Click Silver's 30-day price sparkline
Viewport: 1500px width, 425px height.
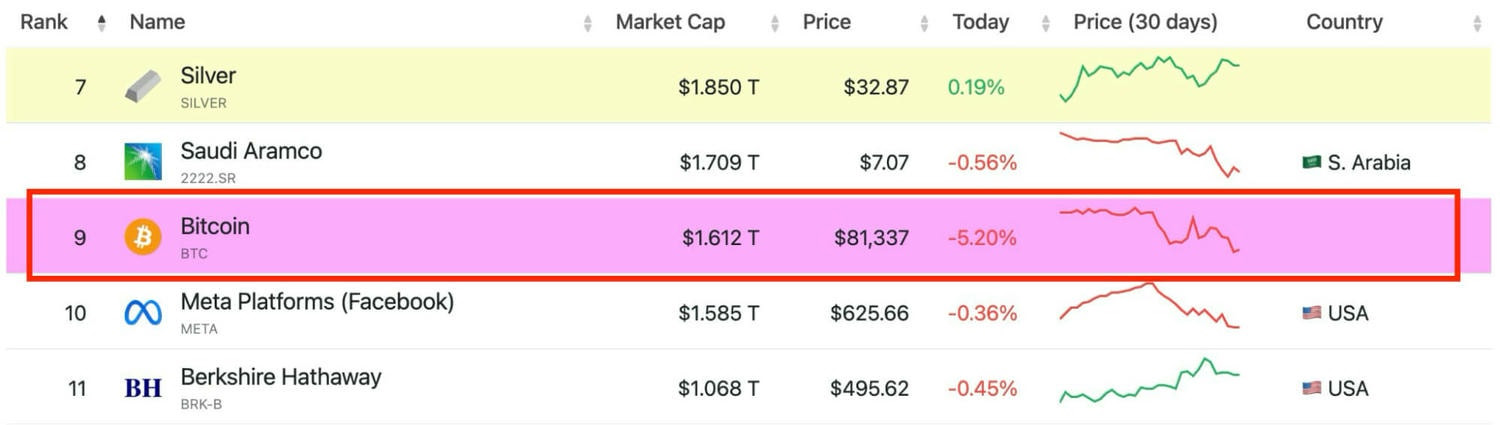(1149, 78)
